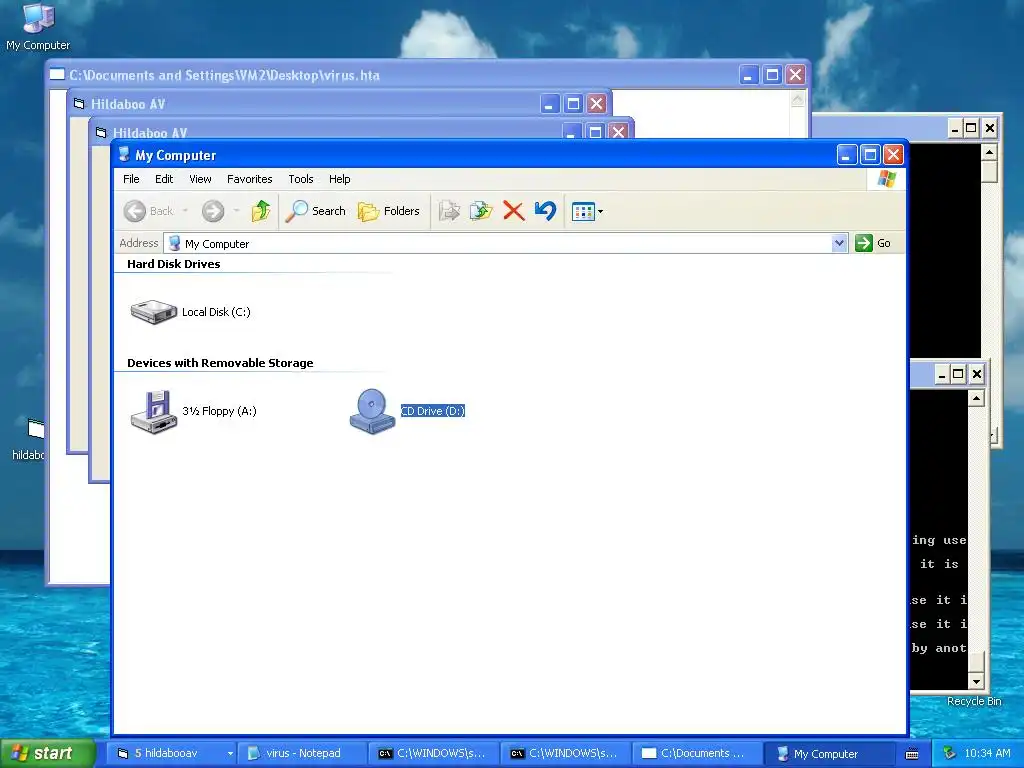1024x768 pixels.
Task: Click the 10:34 AM clock
Action: 987,753
